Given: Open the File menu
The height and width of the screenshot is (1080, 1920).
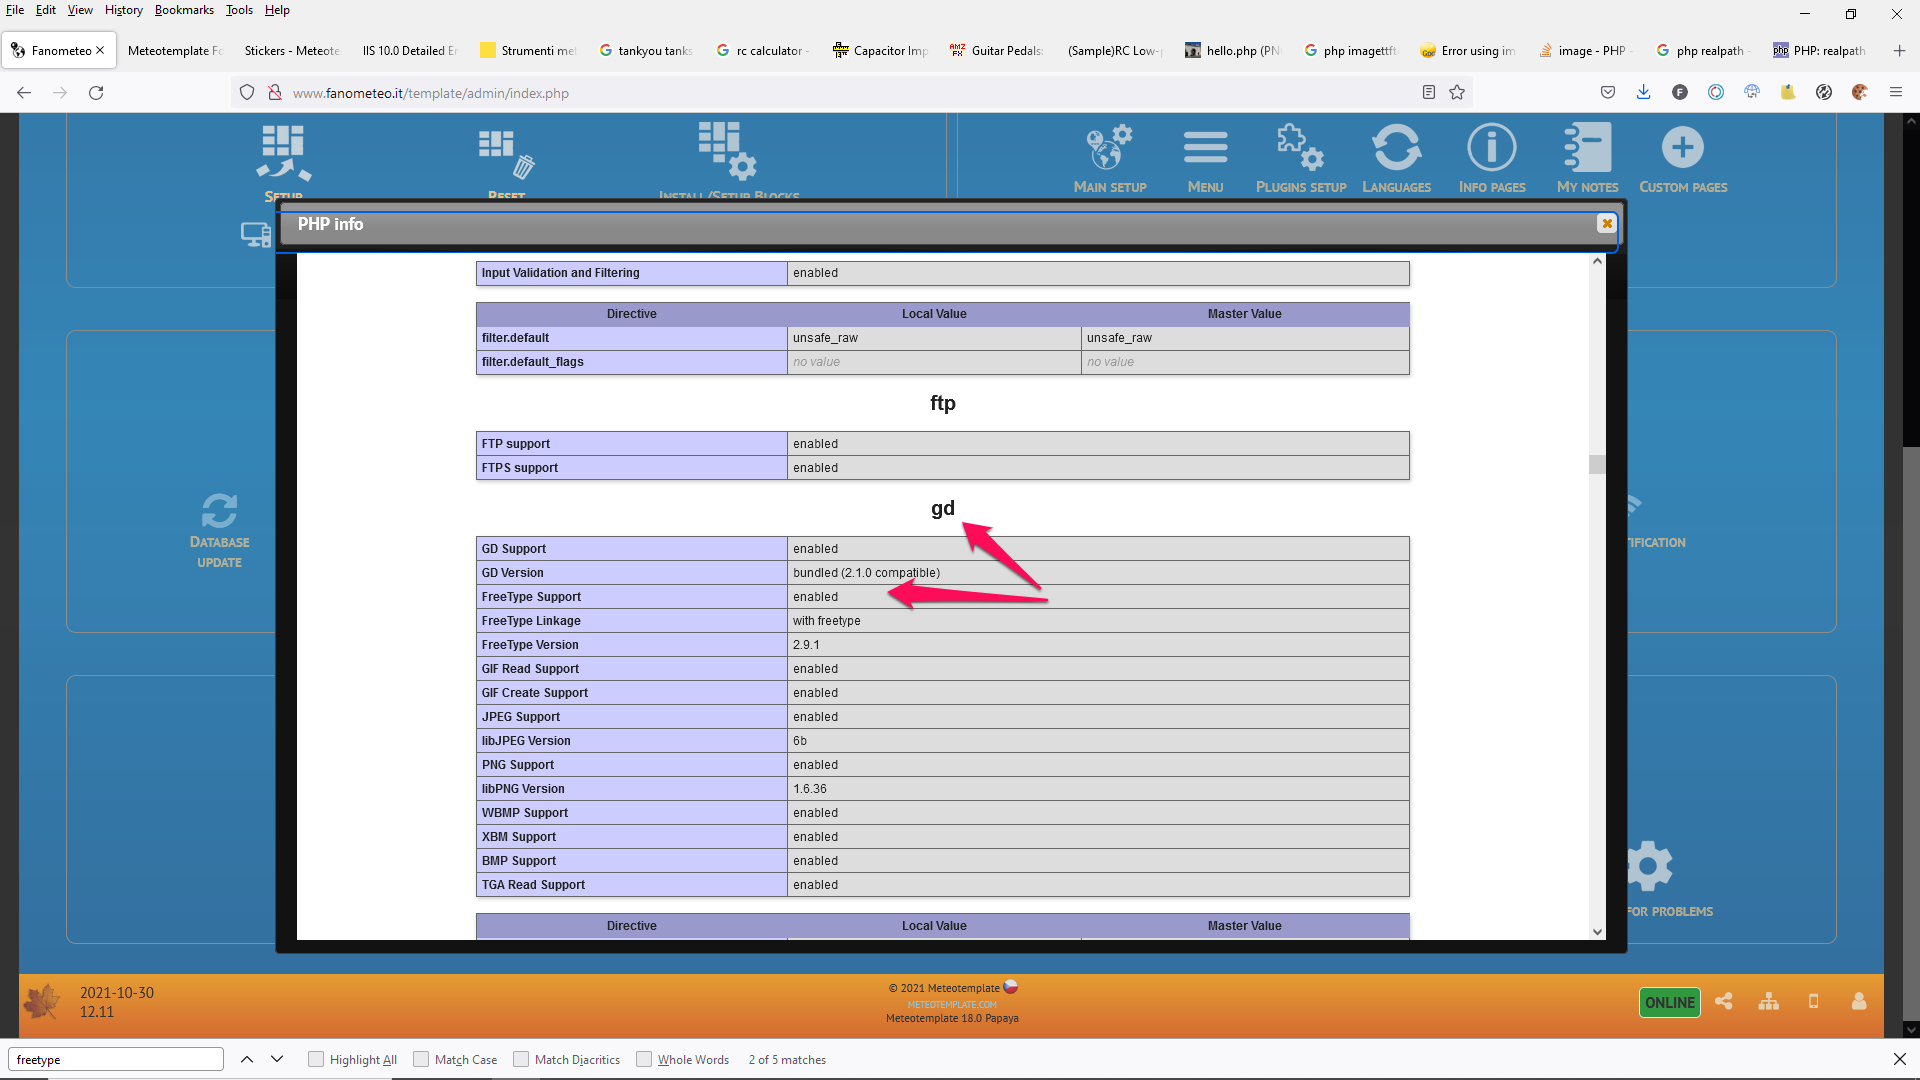Looking at the screenshot, I should click(14, 10).
